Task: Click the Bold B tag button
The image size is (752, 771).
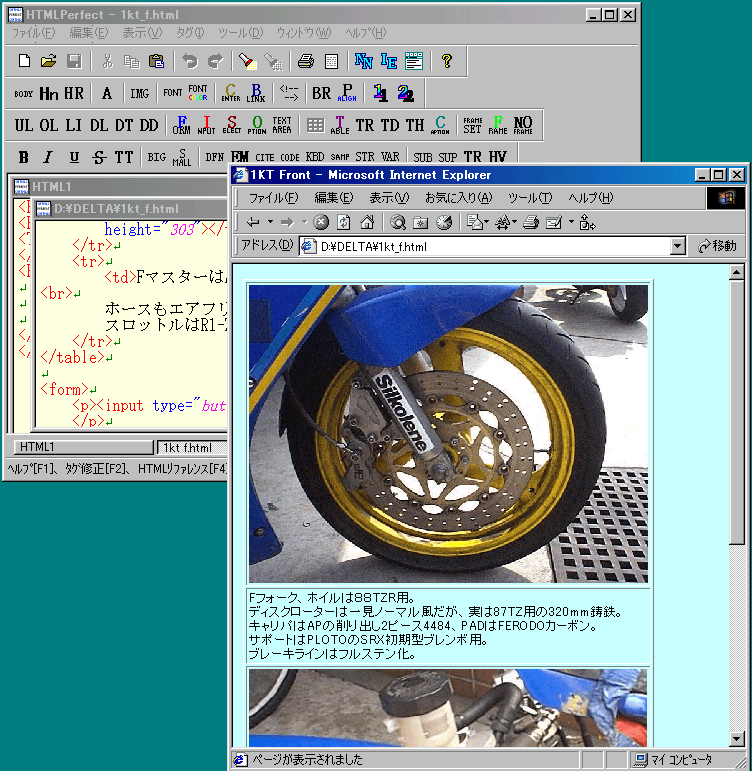Action: 22,157
